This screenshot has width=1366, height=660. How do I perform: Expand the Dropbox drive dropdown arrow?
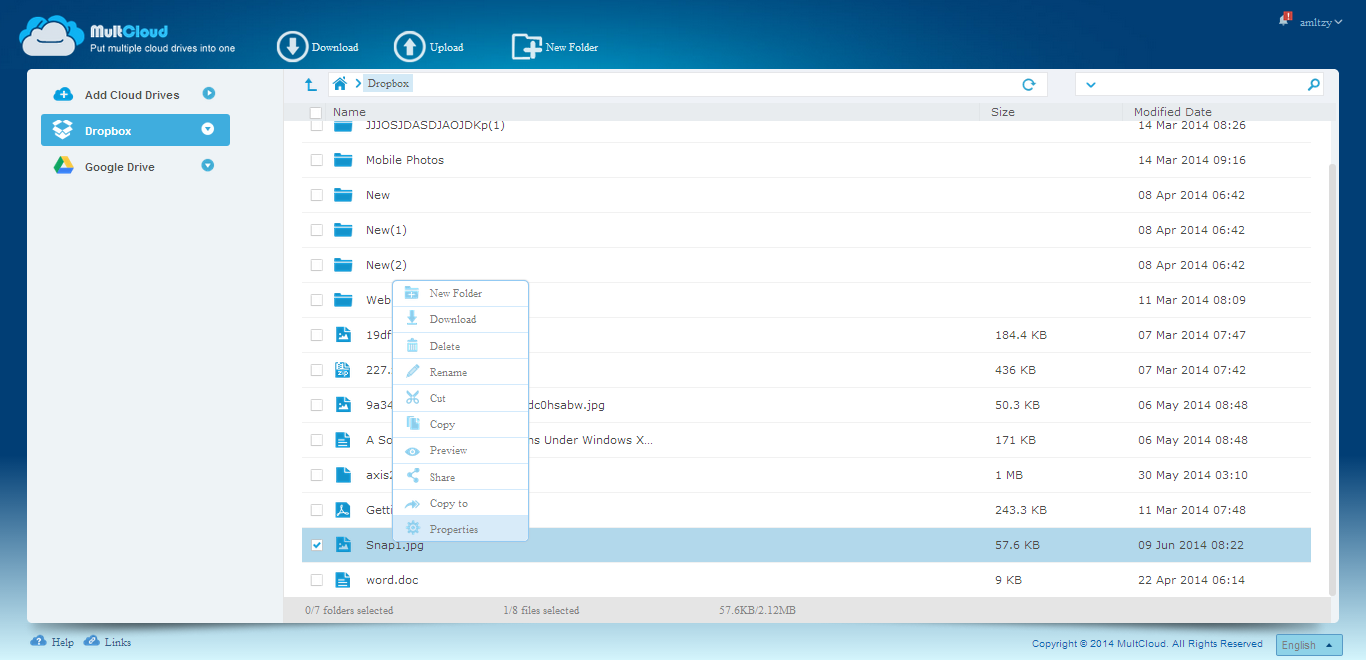click(x=208, y=129)
